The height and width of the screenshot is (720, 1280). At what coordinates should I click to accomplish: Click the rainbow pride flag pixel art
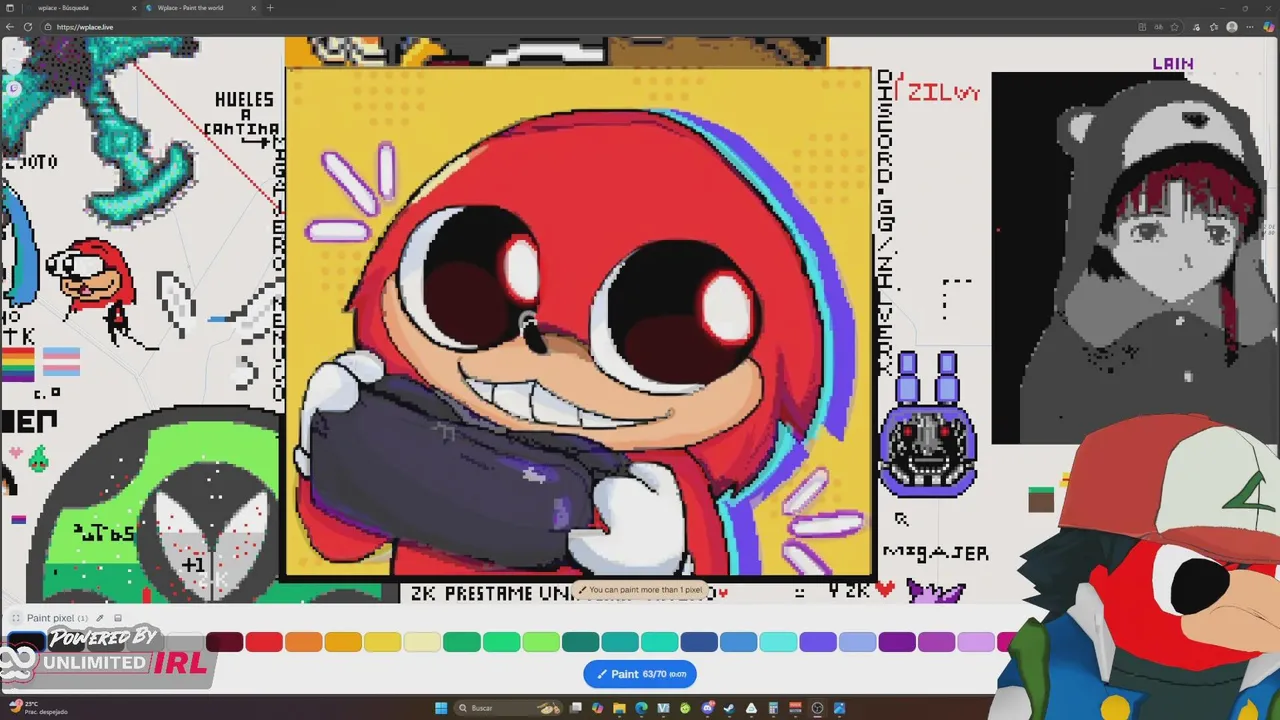(18, 364)
